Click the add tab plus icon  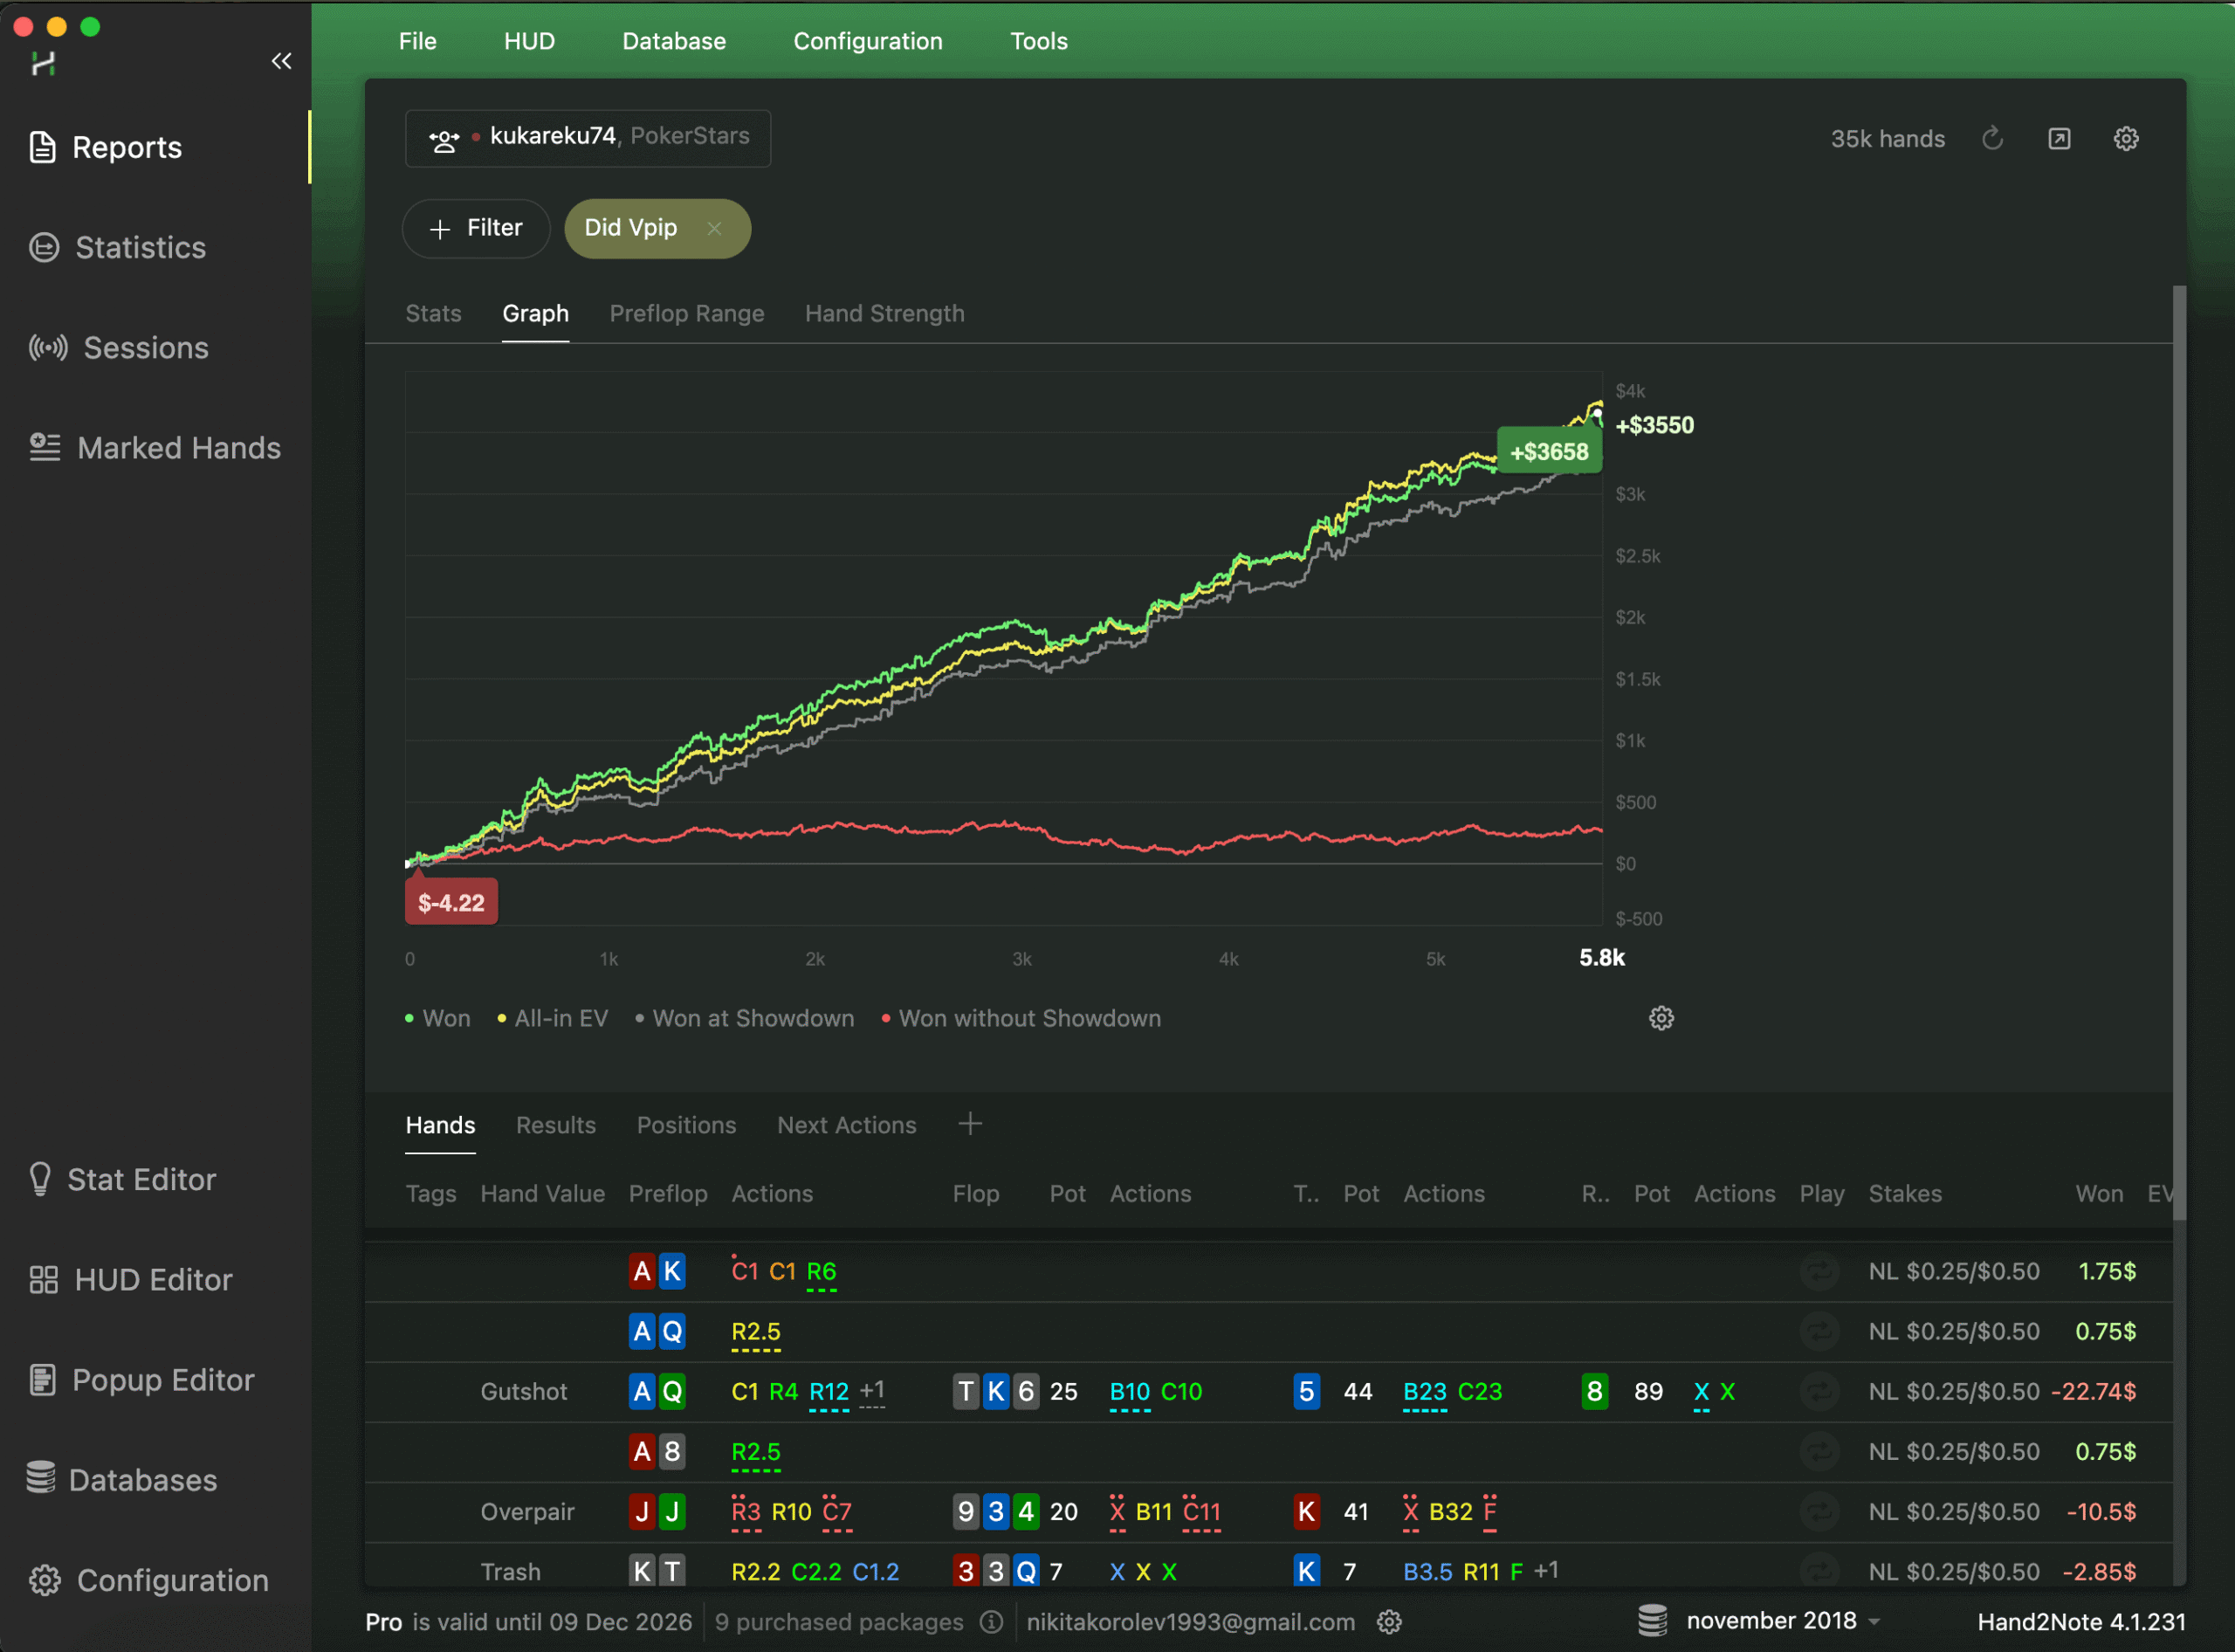click(x=969, y=1124)
